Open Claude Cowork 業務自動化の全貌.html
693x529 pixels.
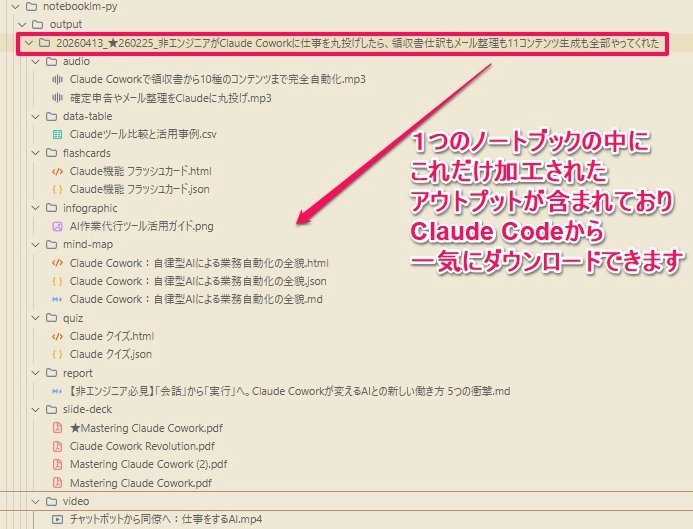199,263
